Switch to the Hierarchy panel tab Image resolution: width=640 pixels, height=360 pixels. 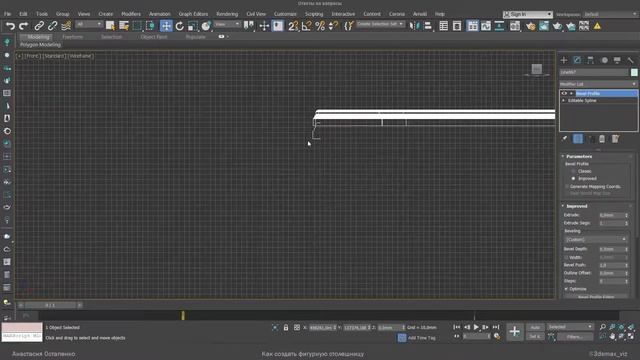pos(591,60)
